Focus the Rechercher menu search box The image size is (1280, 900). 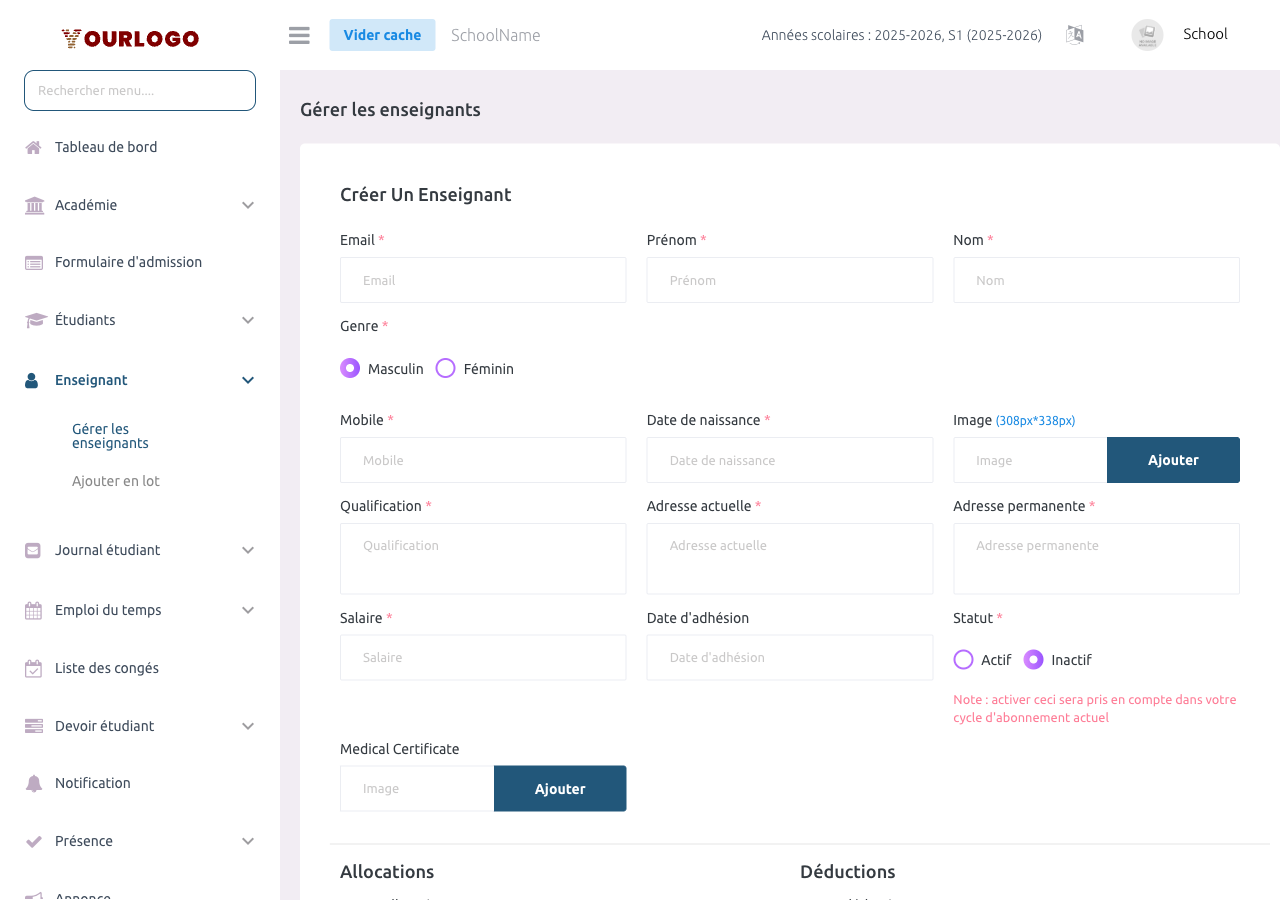140,90
